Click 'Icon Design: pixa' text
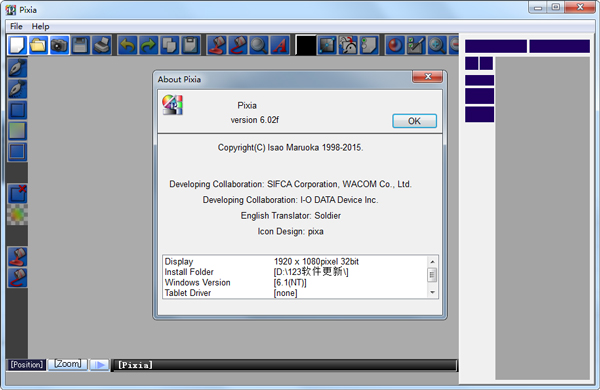Image resolution: width=600 pixels, height=390 pixels. click(x=290, y=231)
